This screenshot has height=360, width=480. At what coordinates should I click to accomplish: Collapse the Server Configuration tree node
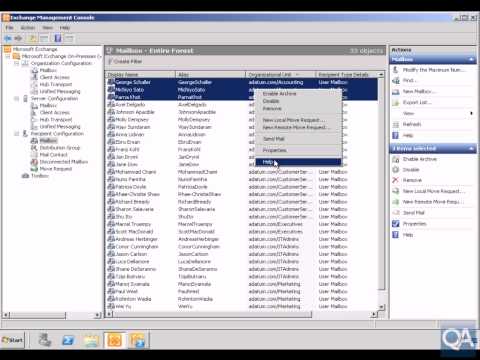point(16,99)
